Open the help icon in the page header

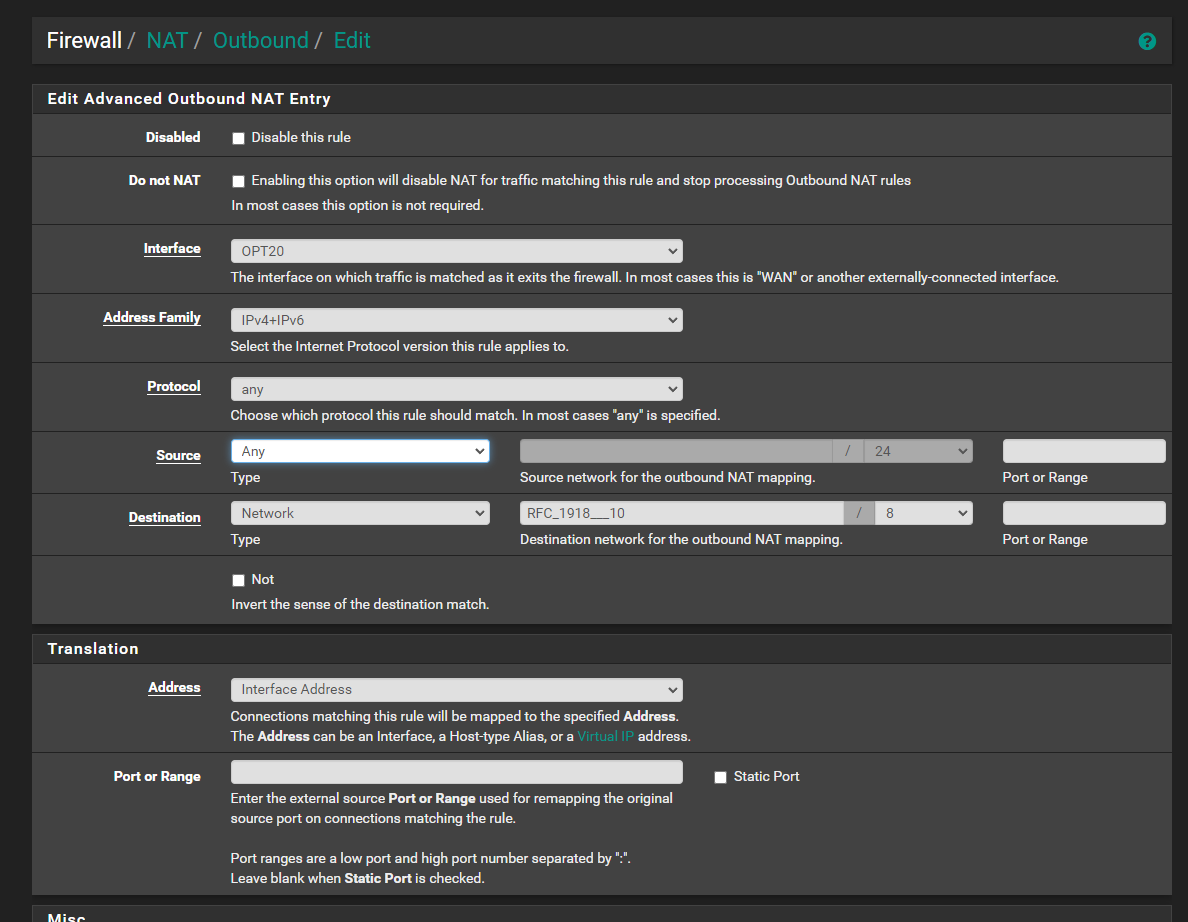click(1146, 42)
